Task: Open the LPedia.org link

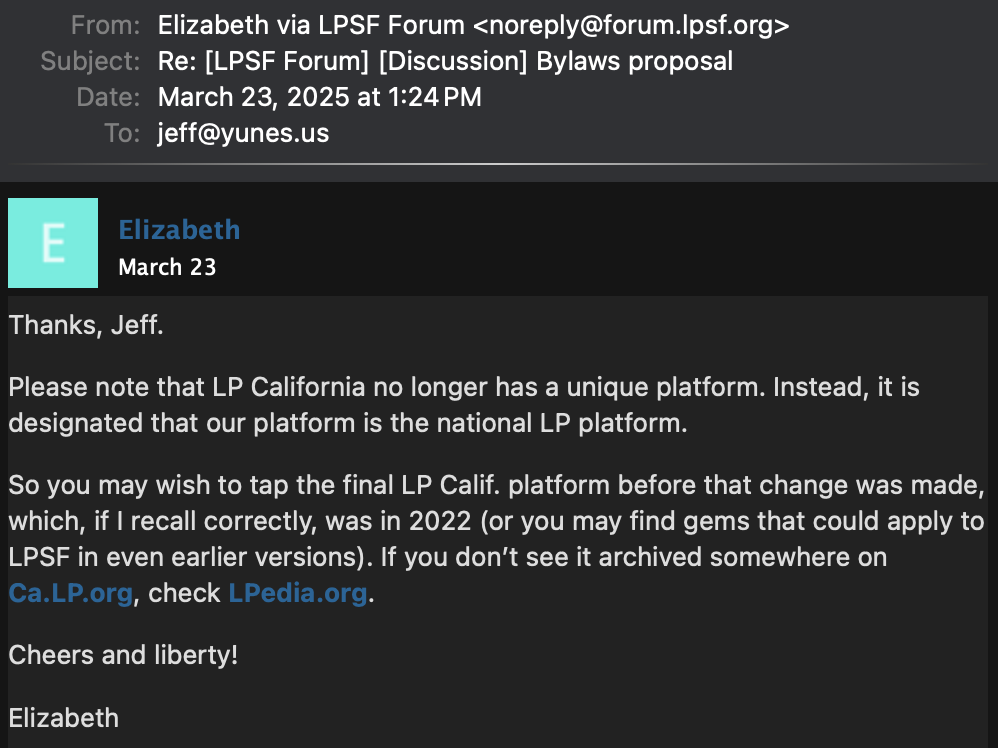Action: pyautogui.click(x=298, y=593)
